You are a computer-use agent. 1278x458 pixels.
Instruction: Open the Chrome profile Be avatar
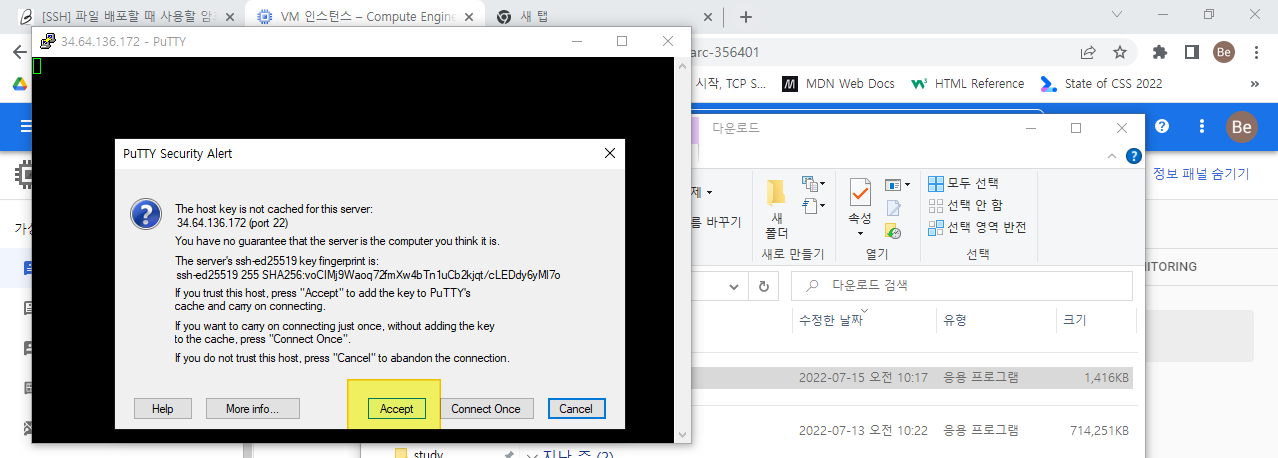tap(1224, 52)
